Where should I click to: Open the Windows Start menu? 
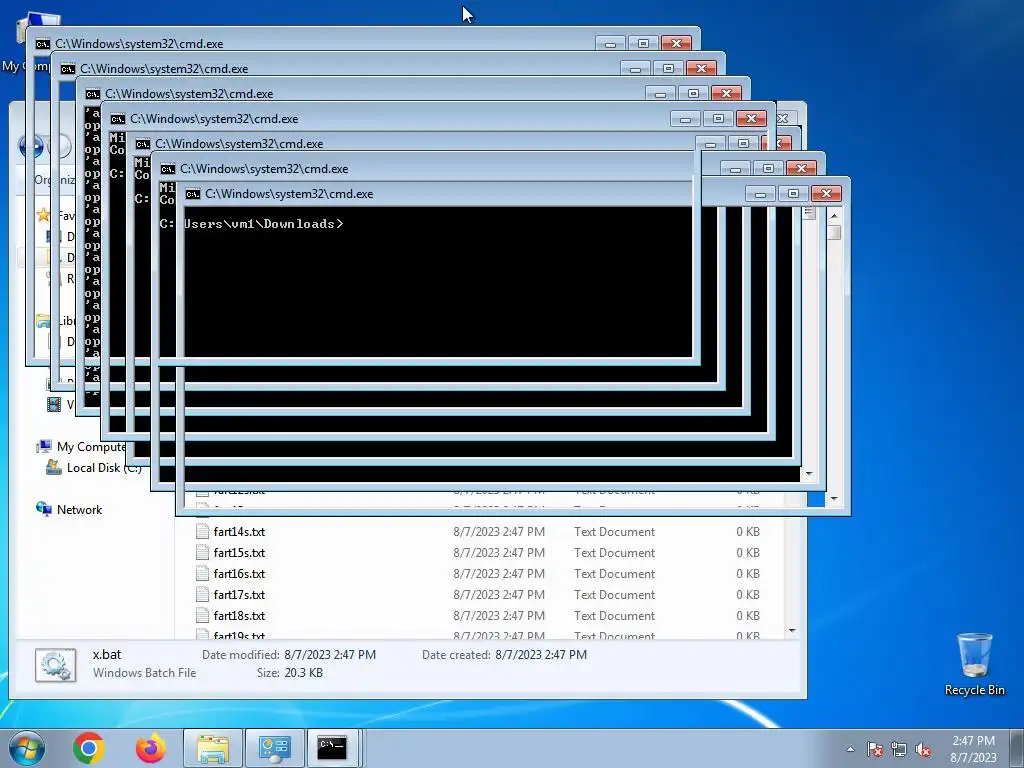click(x=26, y=748)
